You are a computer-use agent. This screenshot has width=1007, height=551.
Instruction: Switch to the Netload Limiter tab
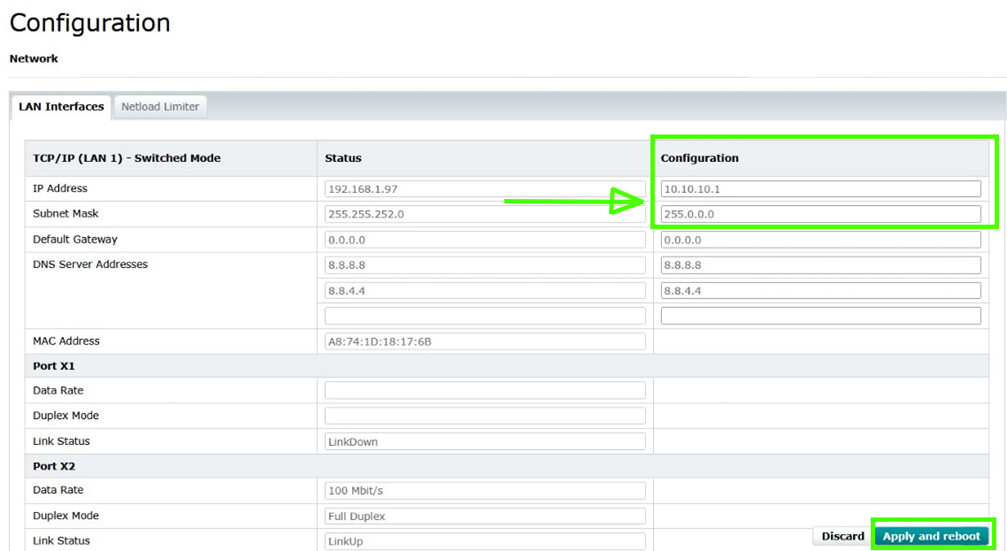click(x=160, y=107)
